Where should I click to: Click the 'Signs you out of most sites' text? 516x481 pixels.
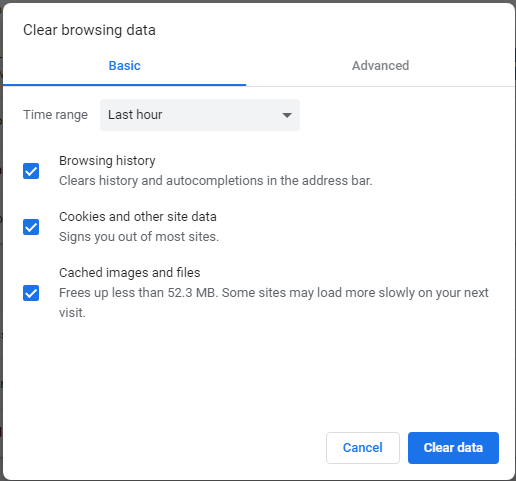(x=139, y=237)
